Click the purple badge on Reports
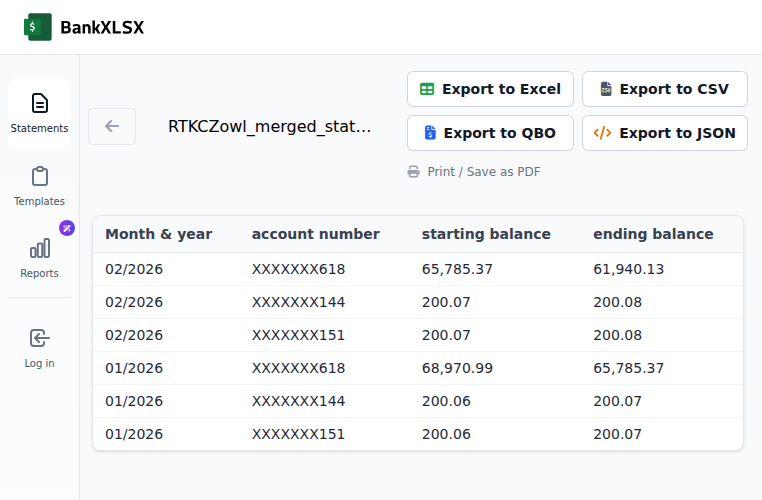 coord(67,228)
